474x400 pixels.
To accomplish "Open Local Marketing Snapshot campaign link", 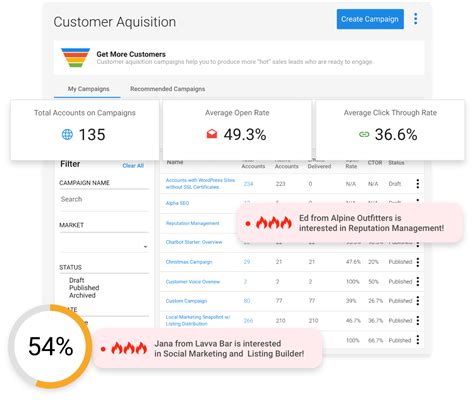I will click(198, 320).
